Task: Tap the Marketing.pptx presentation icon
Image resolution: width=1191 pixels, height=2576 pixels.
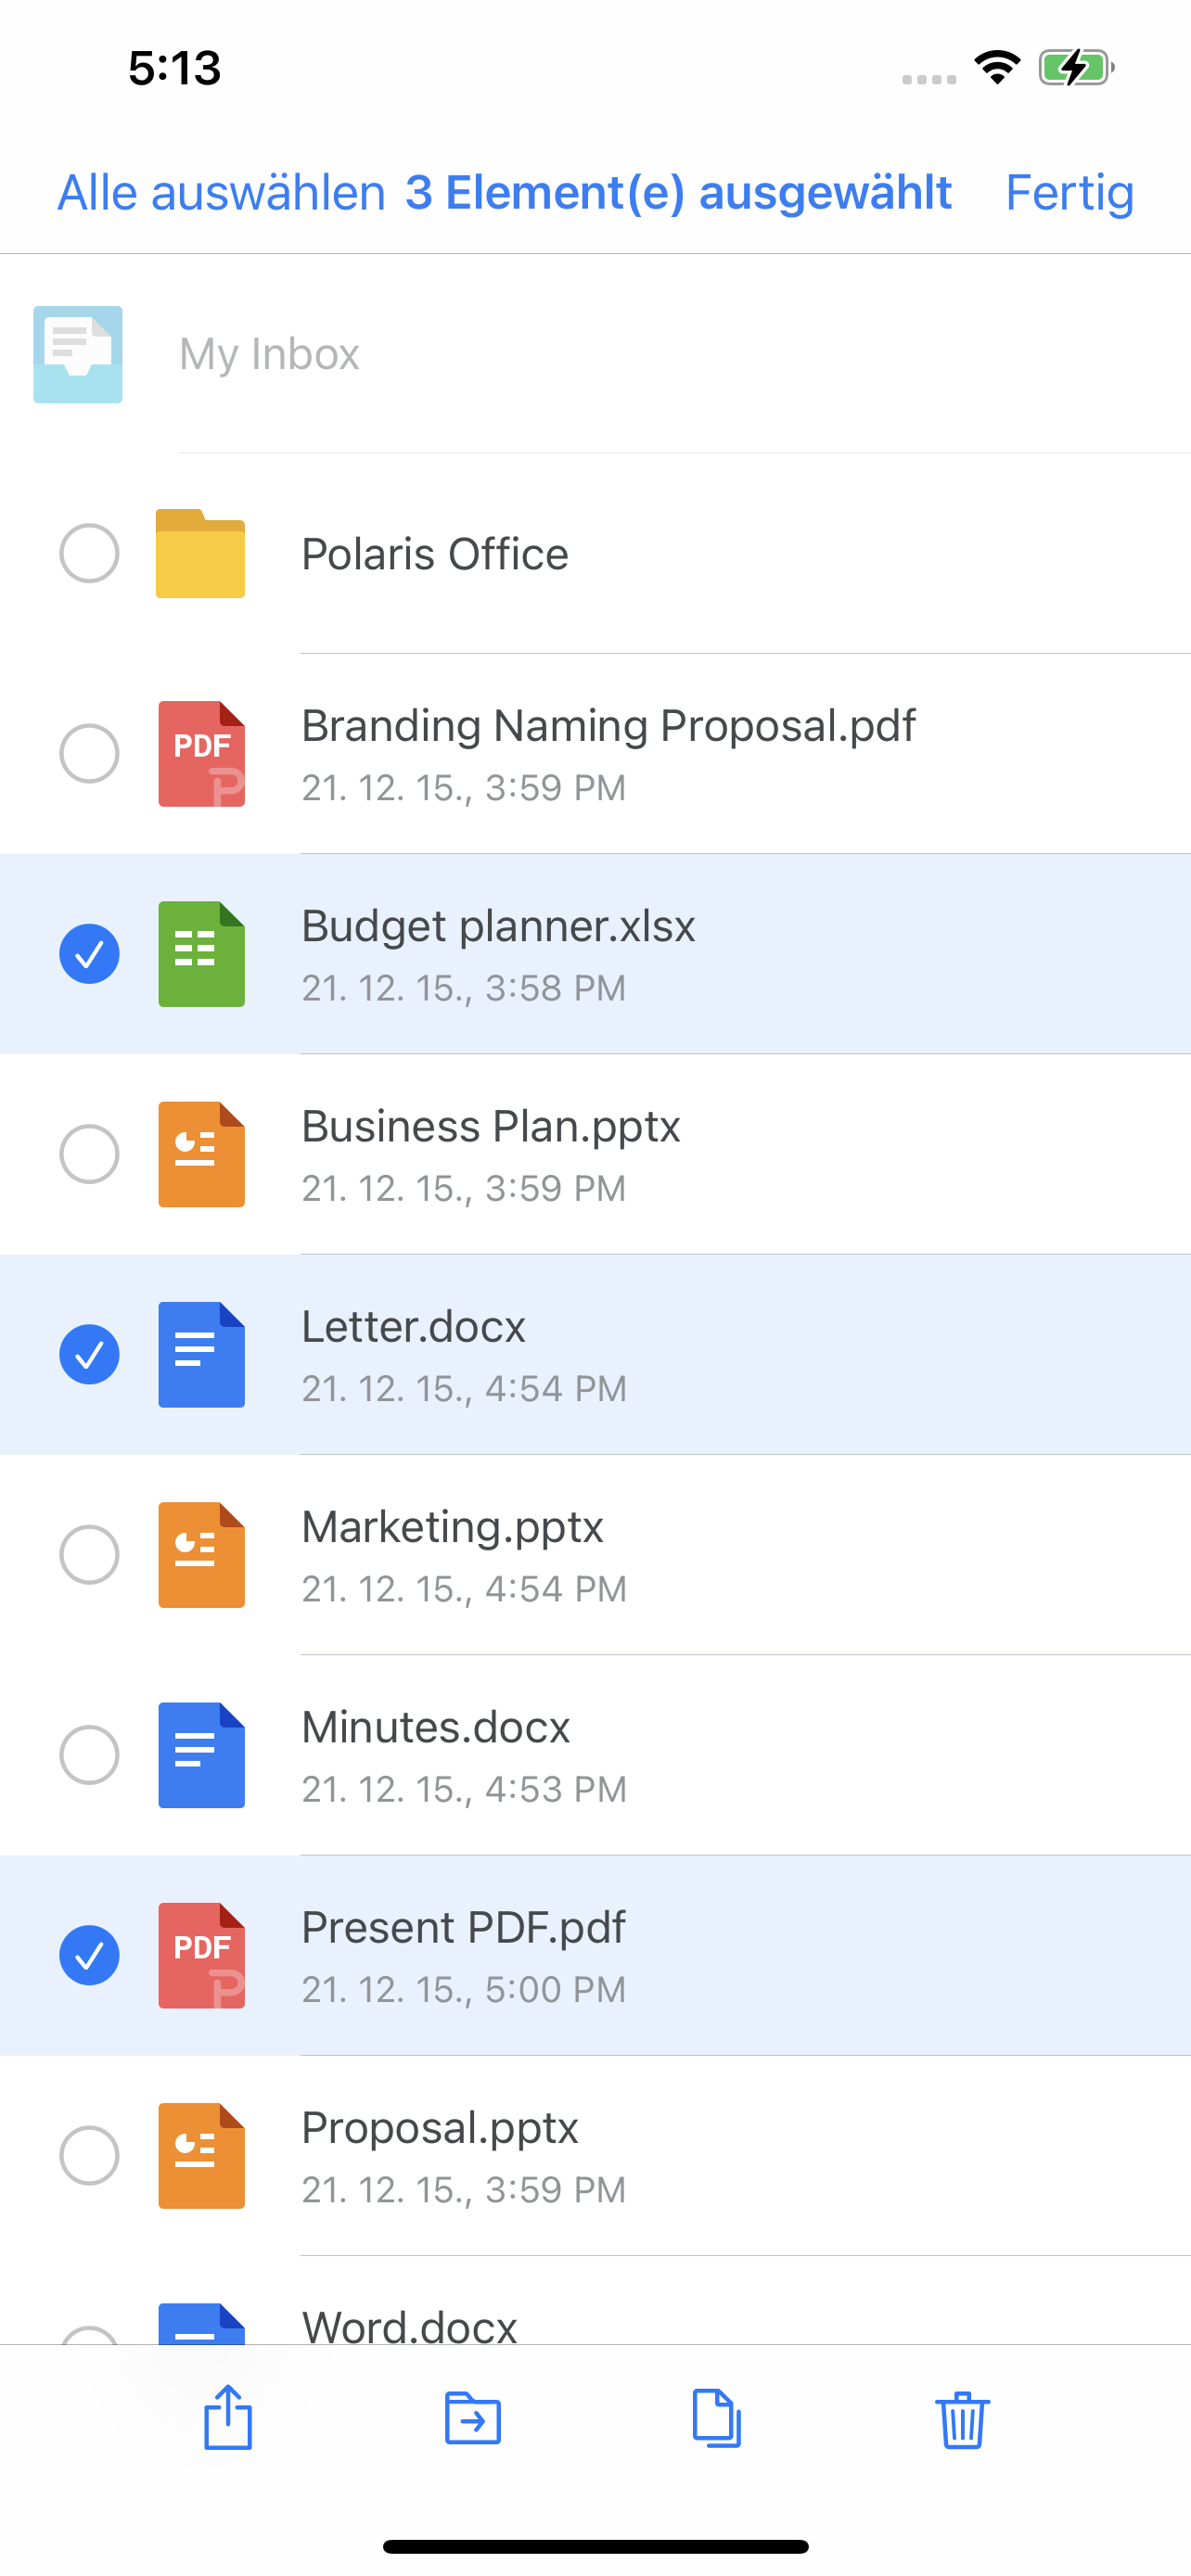Action: tap(201, 1555)
